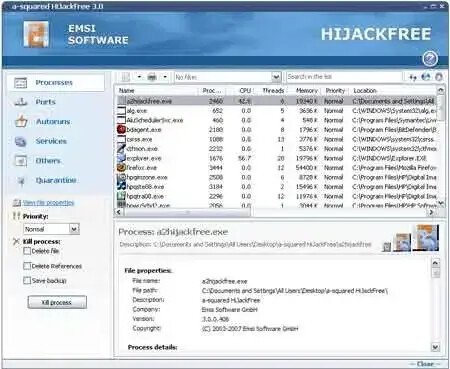
Task: Click the print toolbar icon
Action: click(152, 77)
